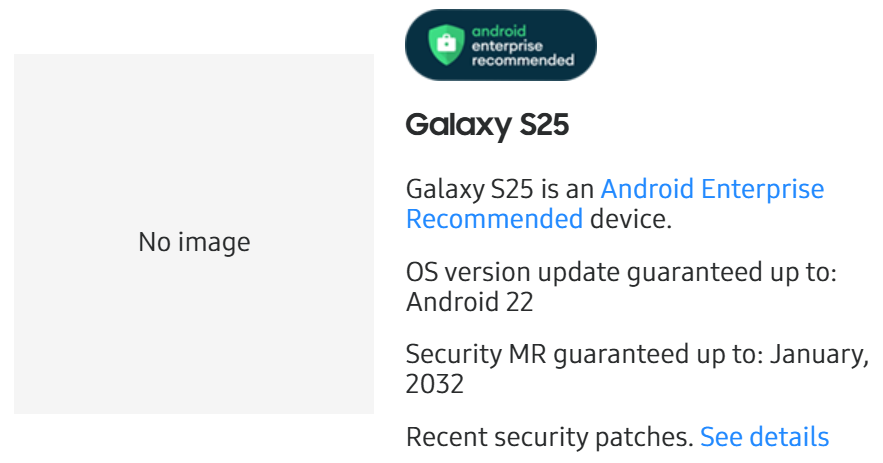Click the 'Android 22' version text

click(469, 302)
